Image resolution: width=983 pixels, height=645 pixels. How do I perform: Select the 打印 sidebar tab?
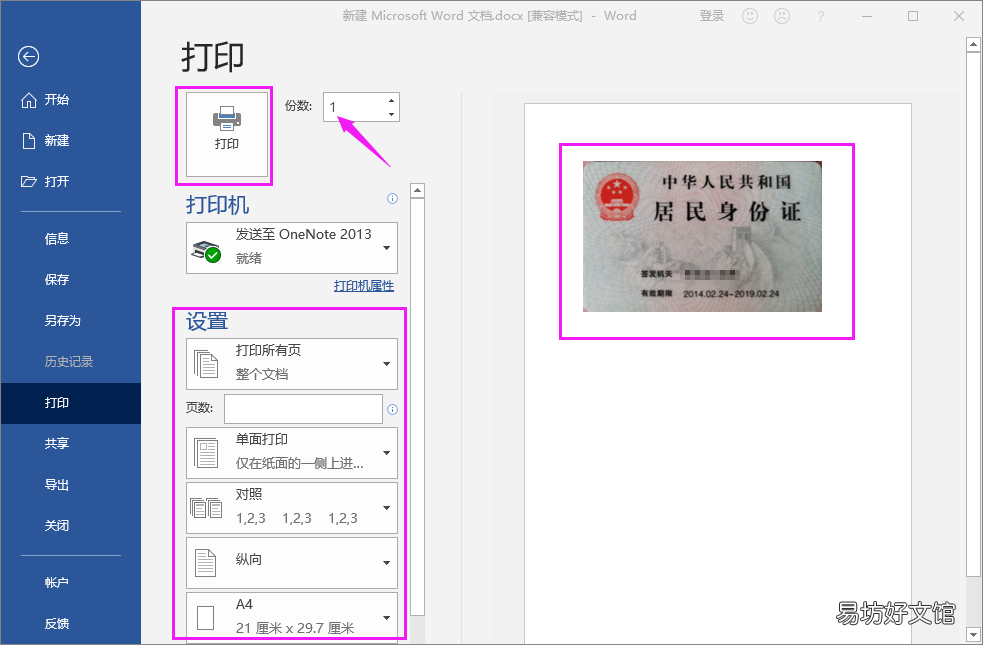70,403
